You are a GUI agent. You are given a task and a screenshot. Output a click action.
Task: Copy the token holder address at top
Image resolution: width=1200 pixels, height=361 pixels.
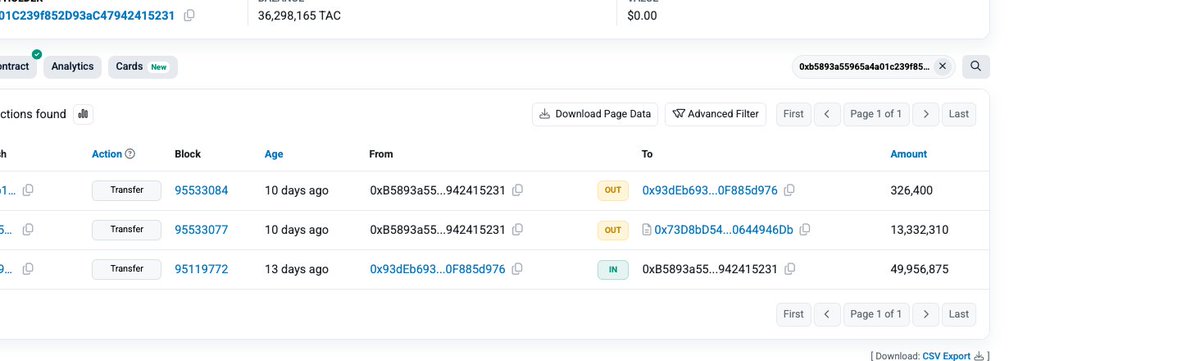pyautogui.click(x=189, y=16)
